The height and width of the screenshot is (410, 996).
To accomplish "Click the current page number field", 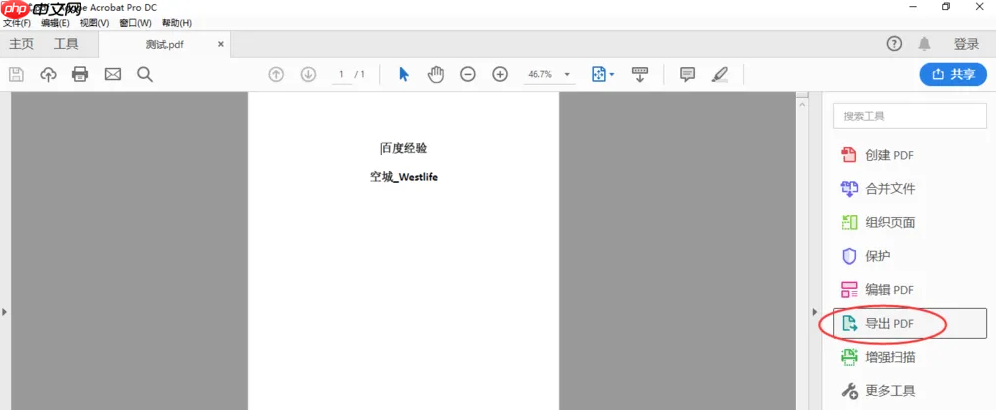I will tap(341, 74).
